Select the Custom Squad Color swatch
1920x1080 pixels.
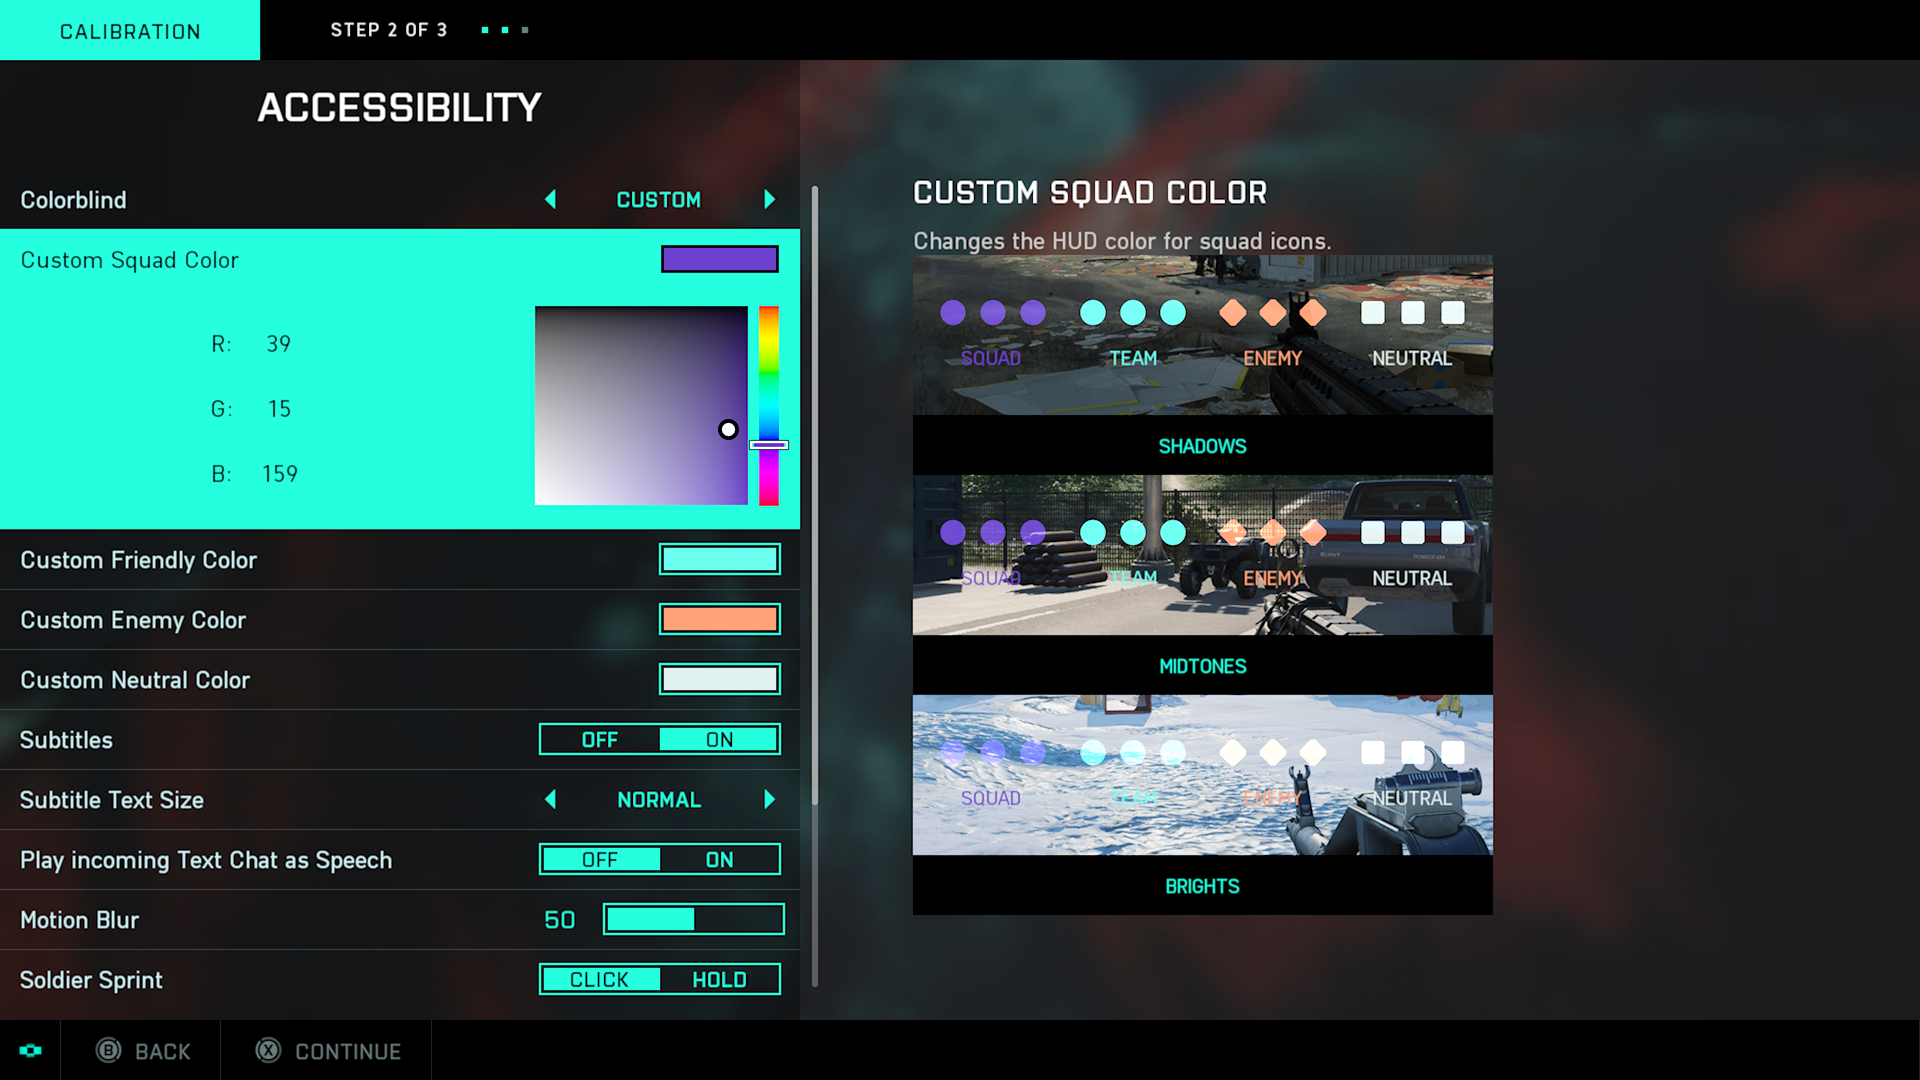(719, 258)
